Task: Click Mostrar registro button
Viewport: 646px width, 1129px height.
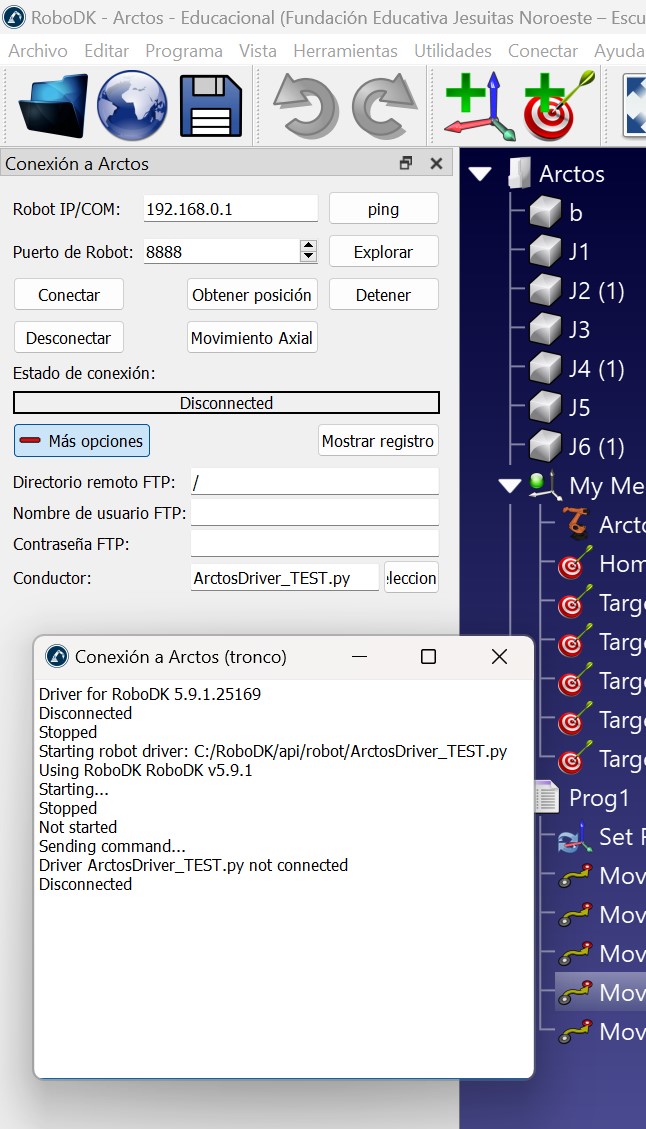Action: click(378, 441)
